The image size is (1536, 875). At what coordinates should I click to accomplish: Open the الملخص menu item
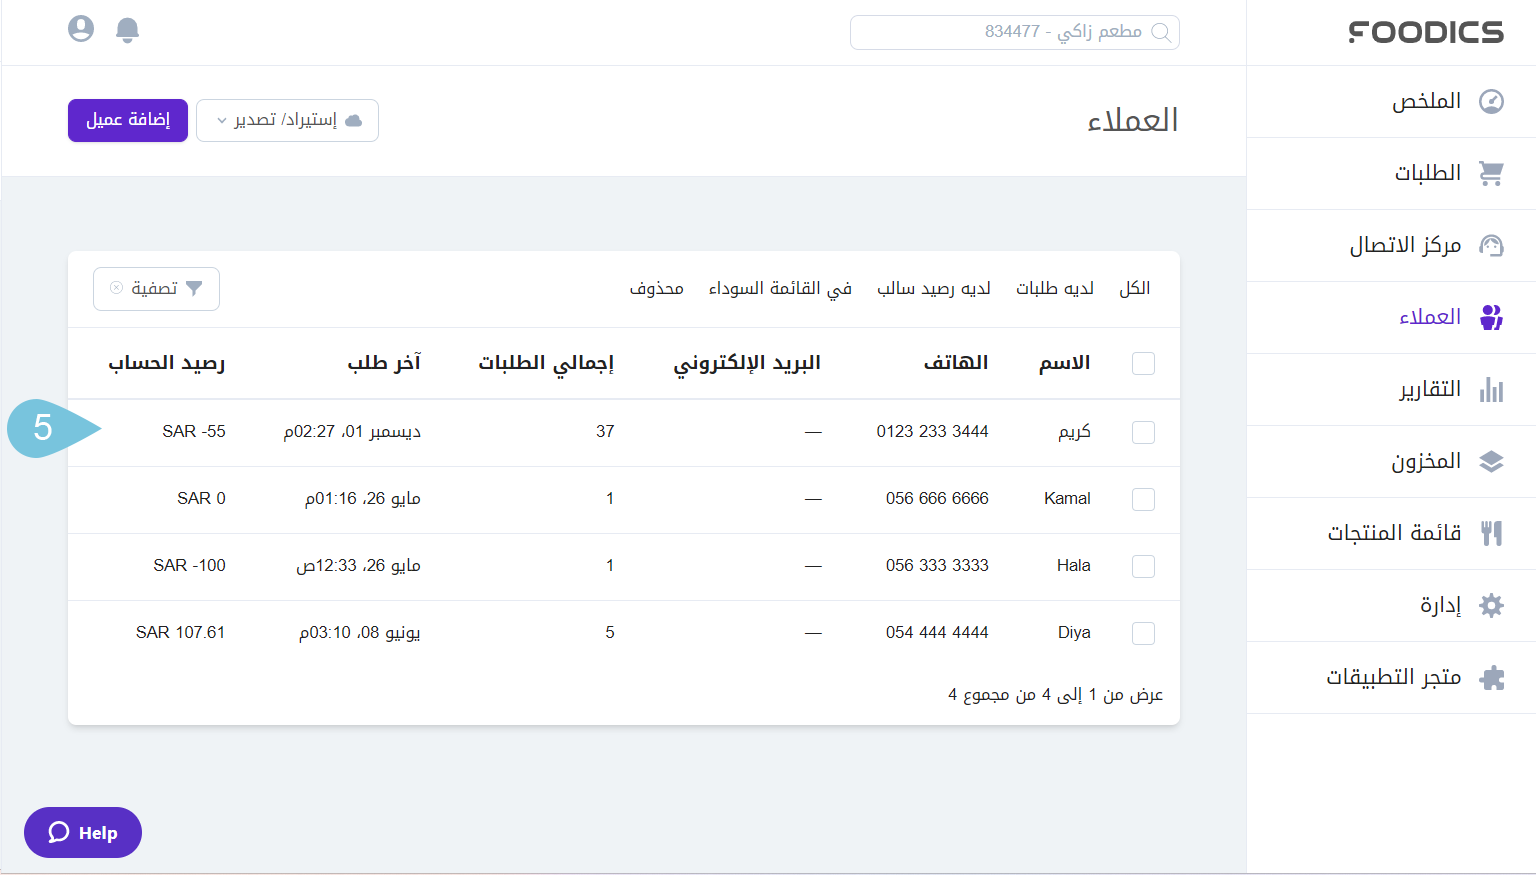click(1391, 101)
